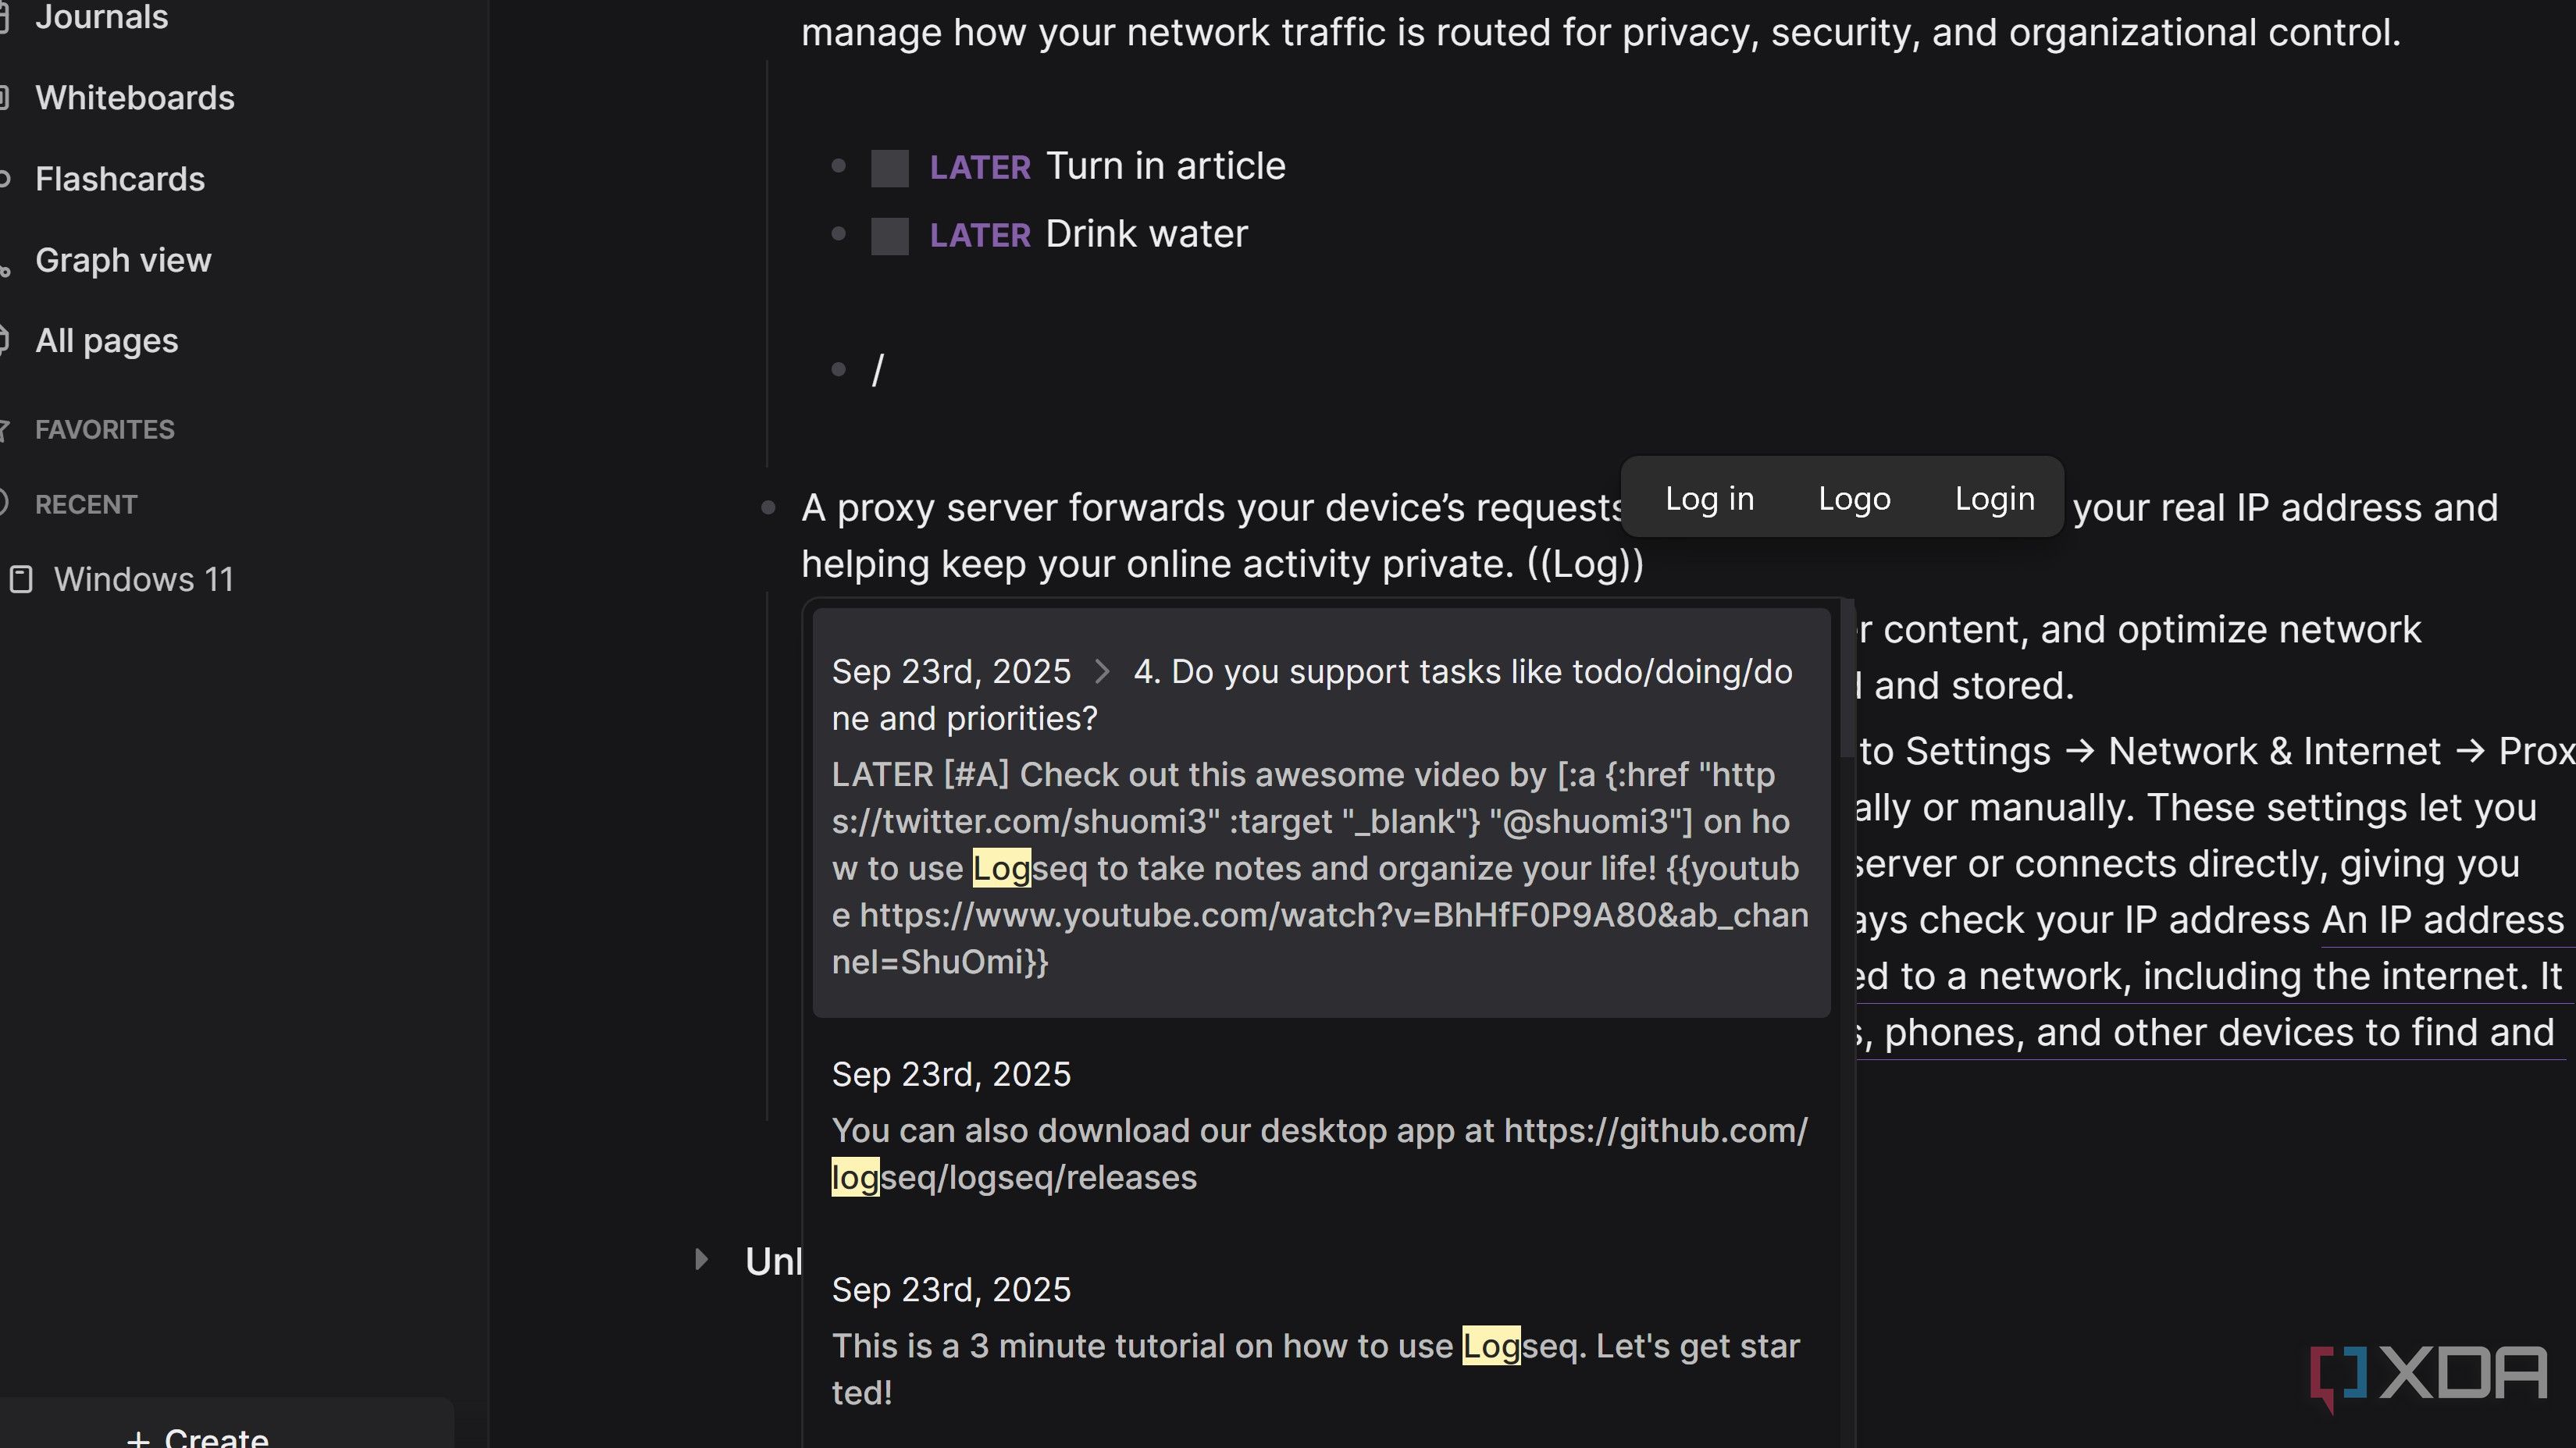Click the bullet of the slash block
This screenshot has width=2576, height=1448.
pyautogui.click(x=839, y=370)
